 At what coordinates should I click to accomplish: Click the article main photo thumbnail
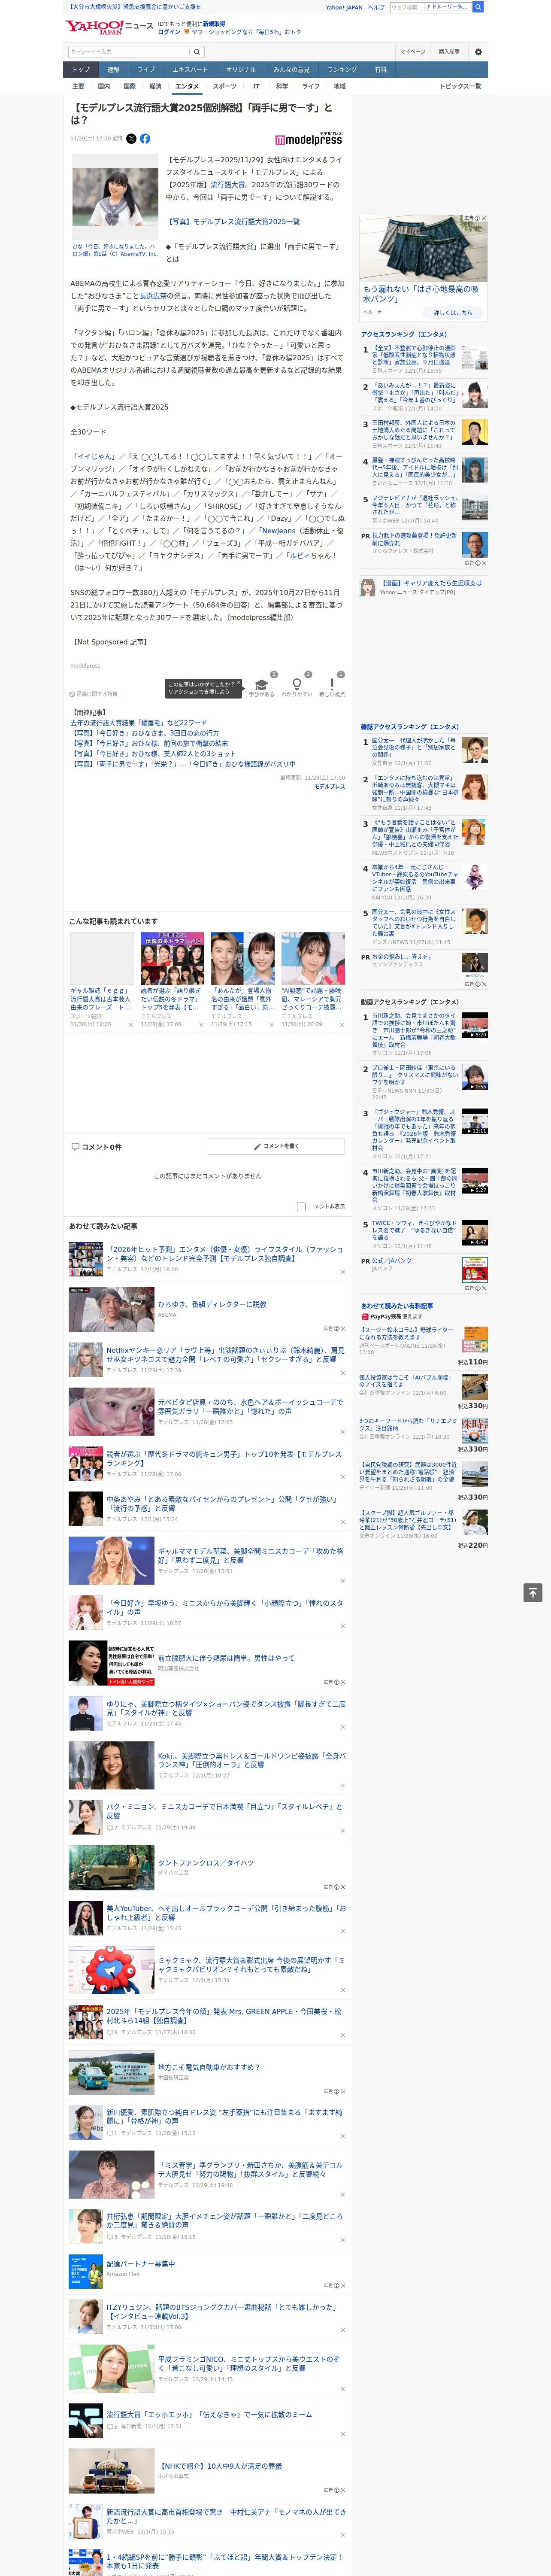click(x=115, y=197)
